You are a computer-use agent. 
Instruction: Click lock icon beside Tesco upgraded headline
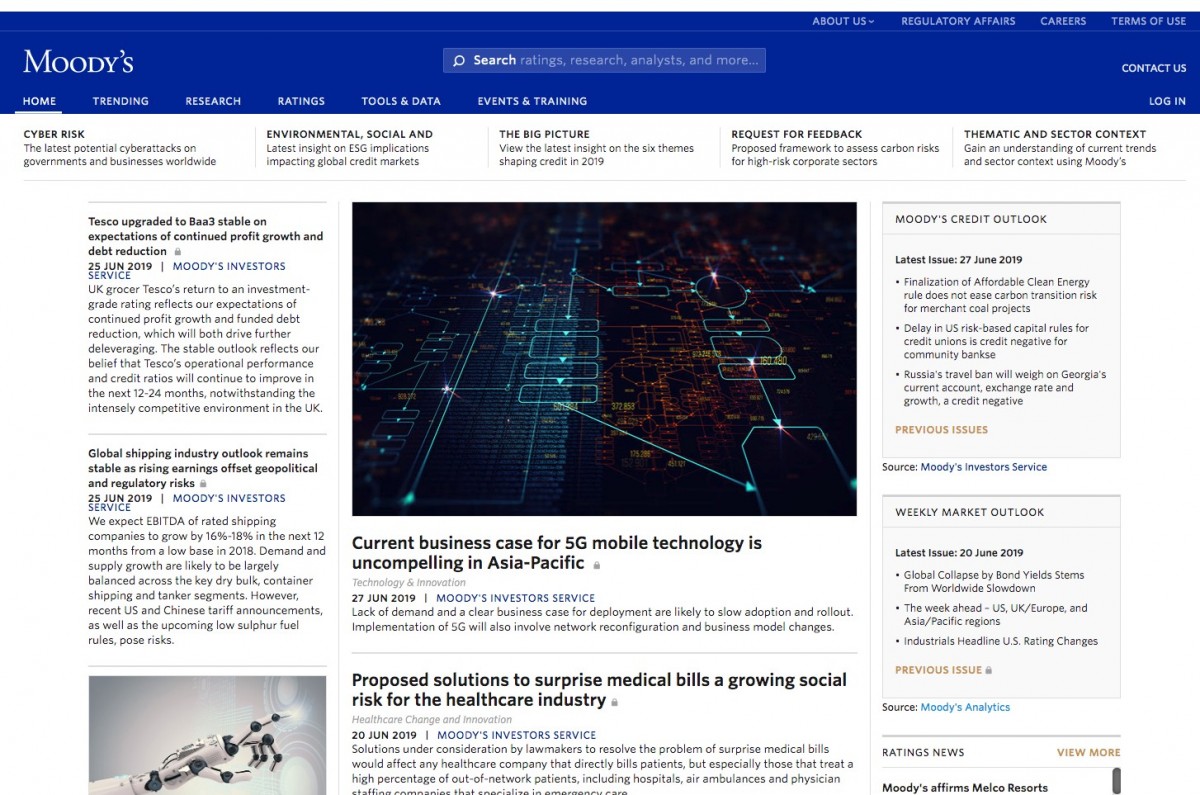[178, 252]
